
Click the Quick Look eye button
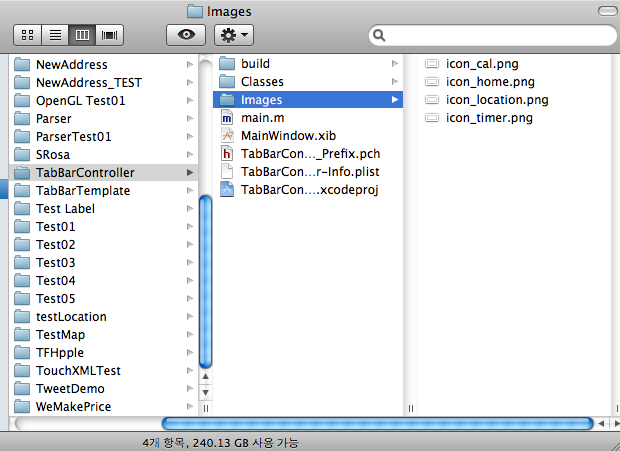[186, 35]
